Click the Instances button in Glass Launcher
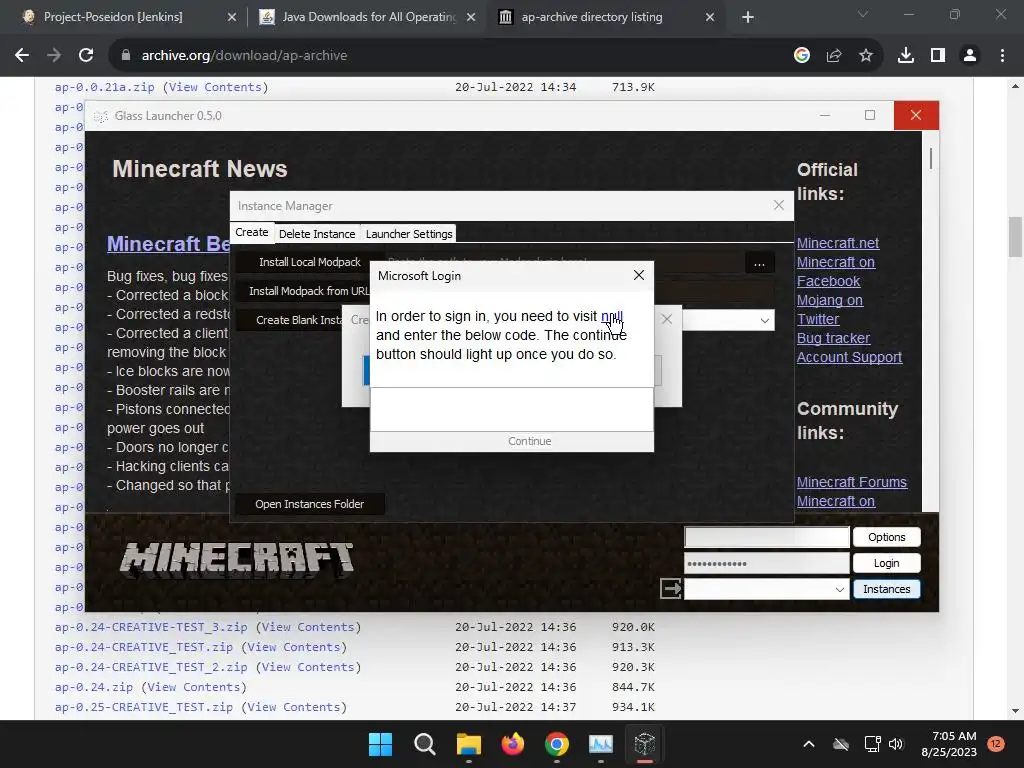1024x768 pixels. click(886, 589)
